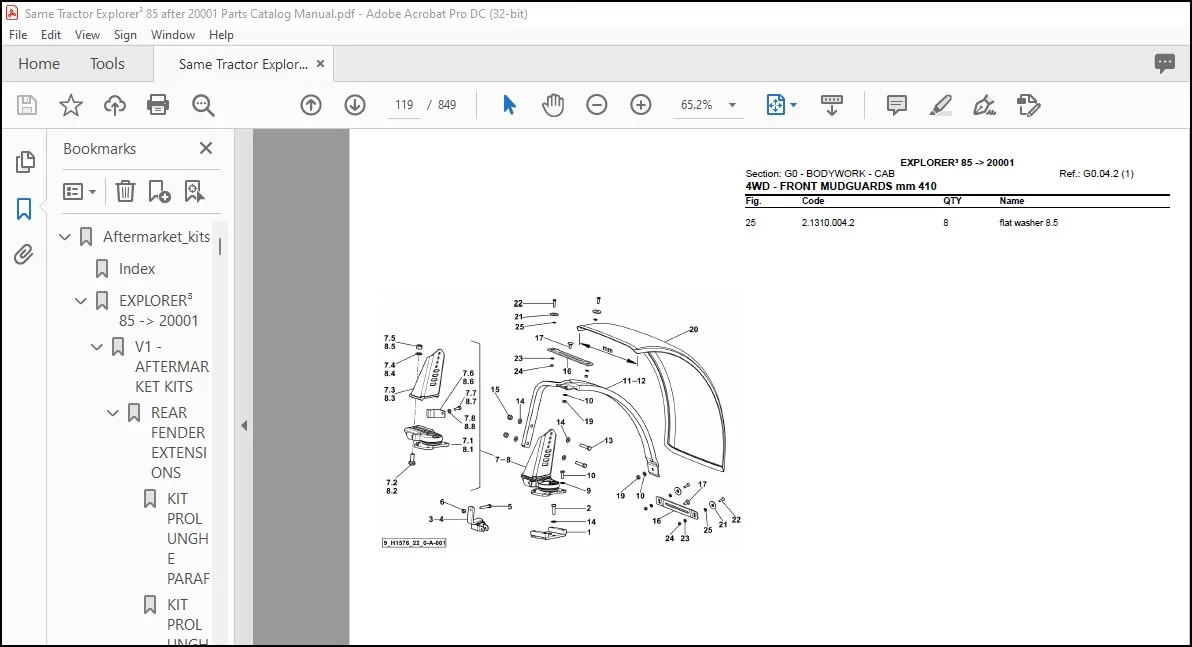Collapse navigation pane with side arrow
Viewport: 1192px width, 647px height.
[x=244, y=426]
